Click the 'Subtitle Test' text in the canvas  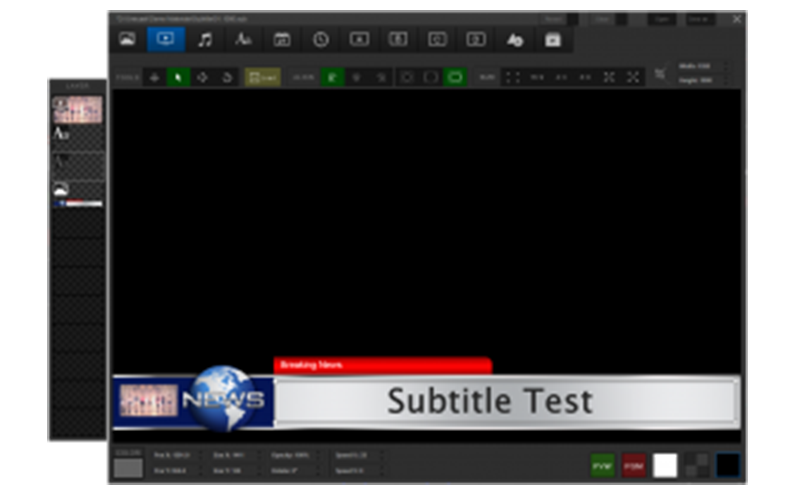coord(489,402)
